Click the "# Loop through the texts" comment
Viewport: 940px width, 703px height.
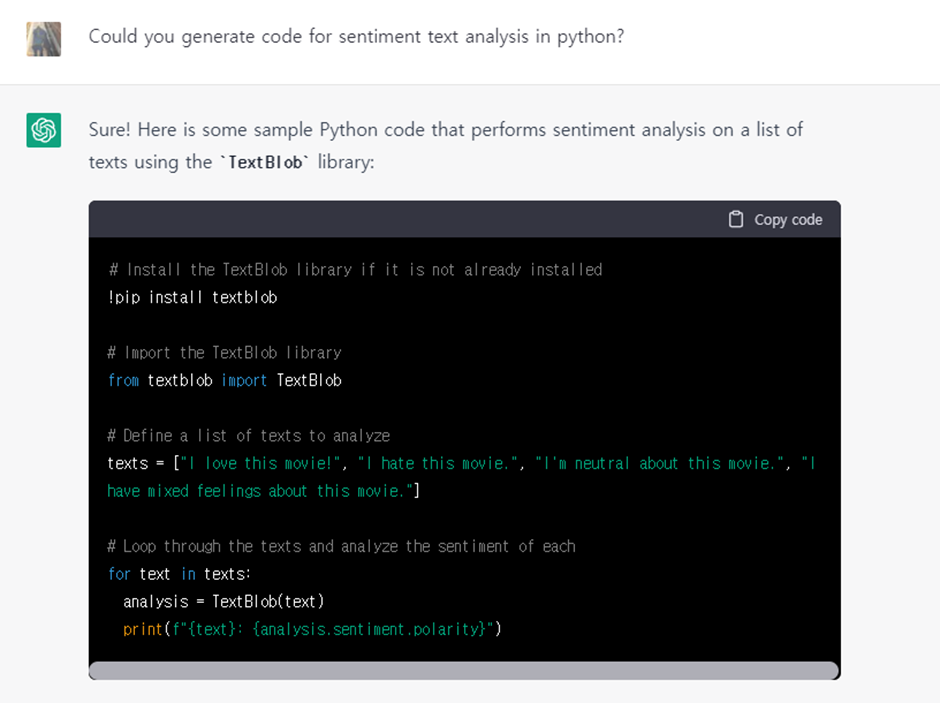click(341, 546)
